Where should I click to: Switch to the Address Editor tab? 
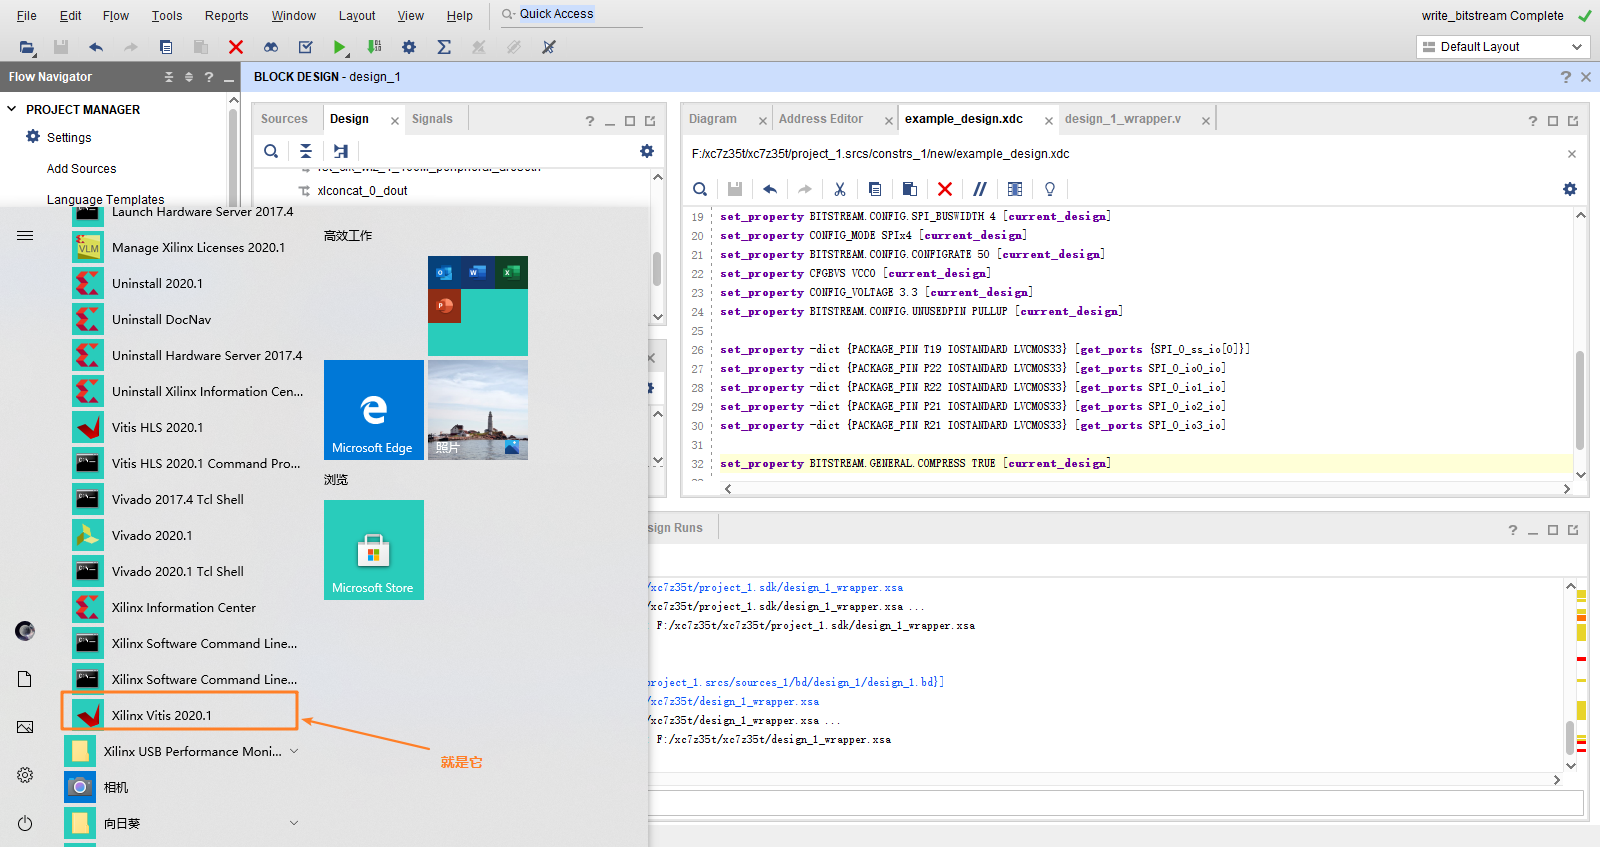[821, 119]
